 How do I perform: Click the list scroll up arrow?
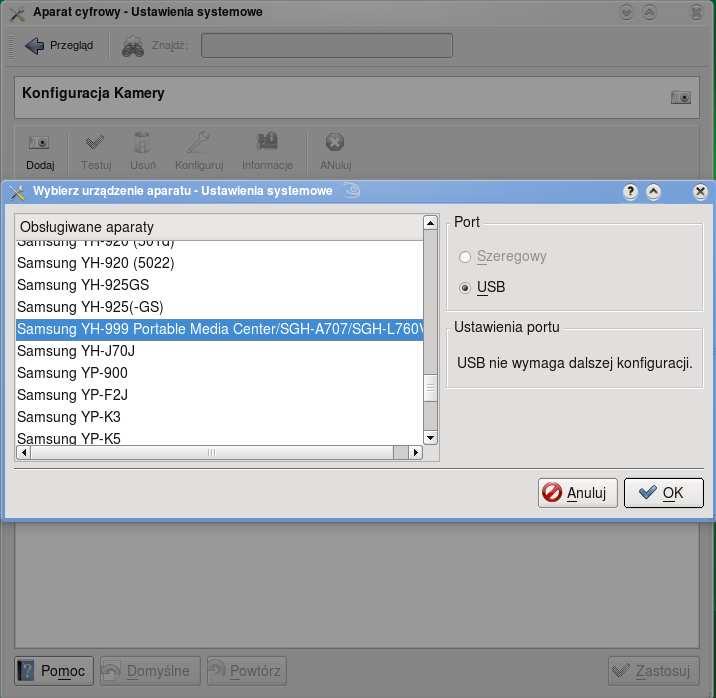[430, 223]
